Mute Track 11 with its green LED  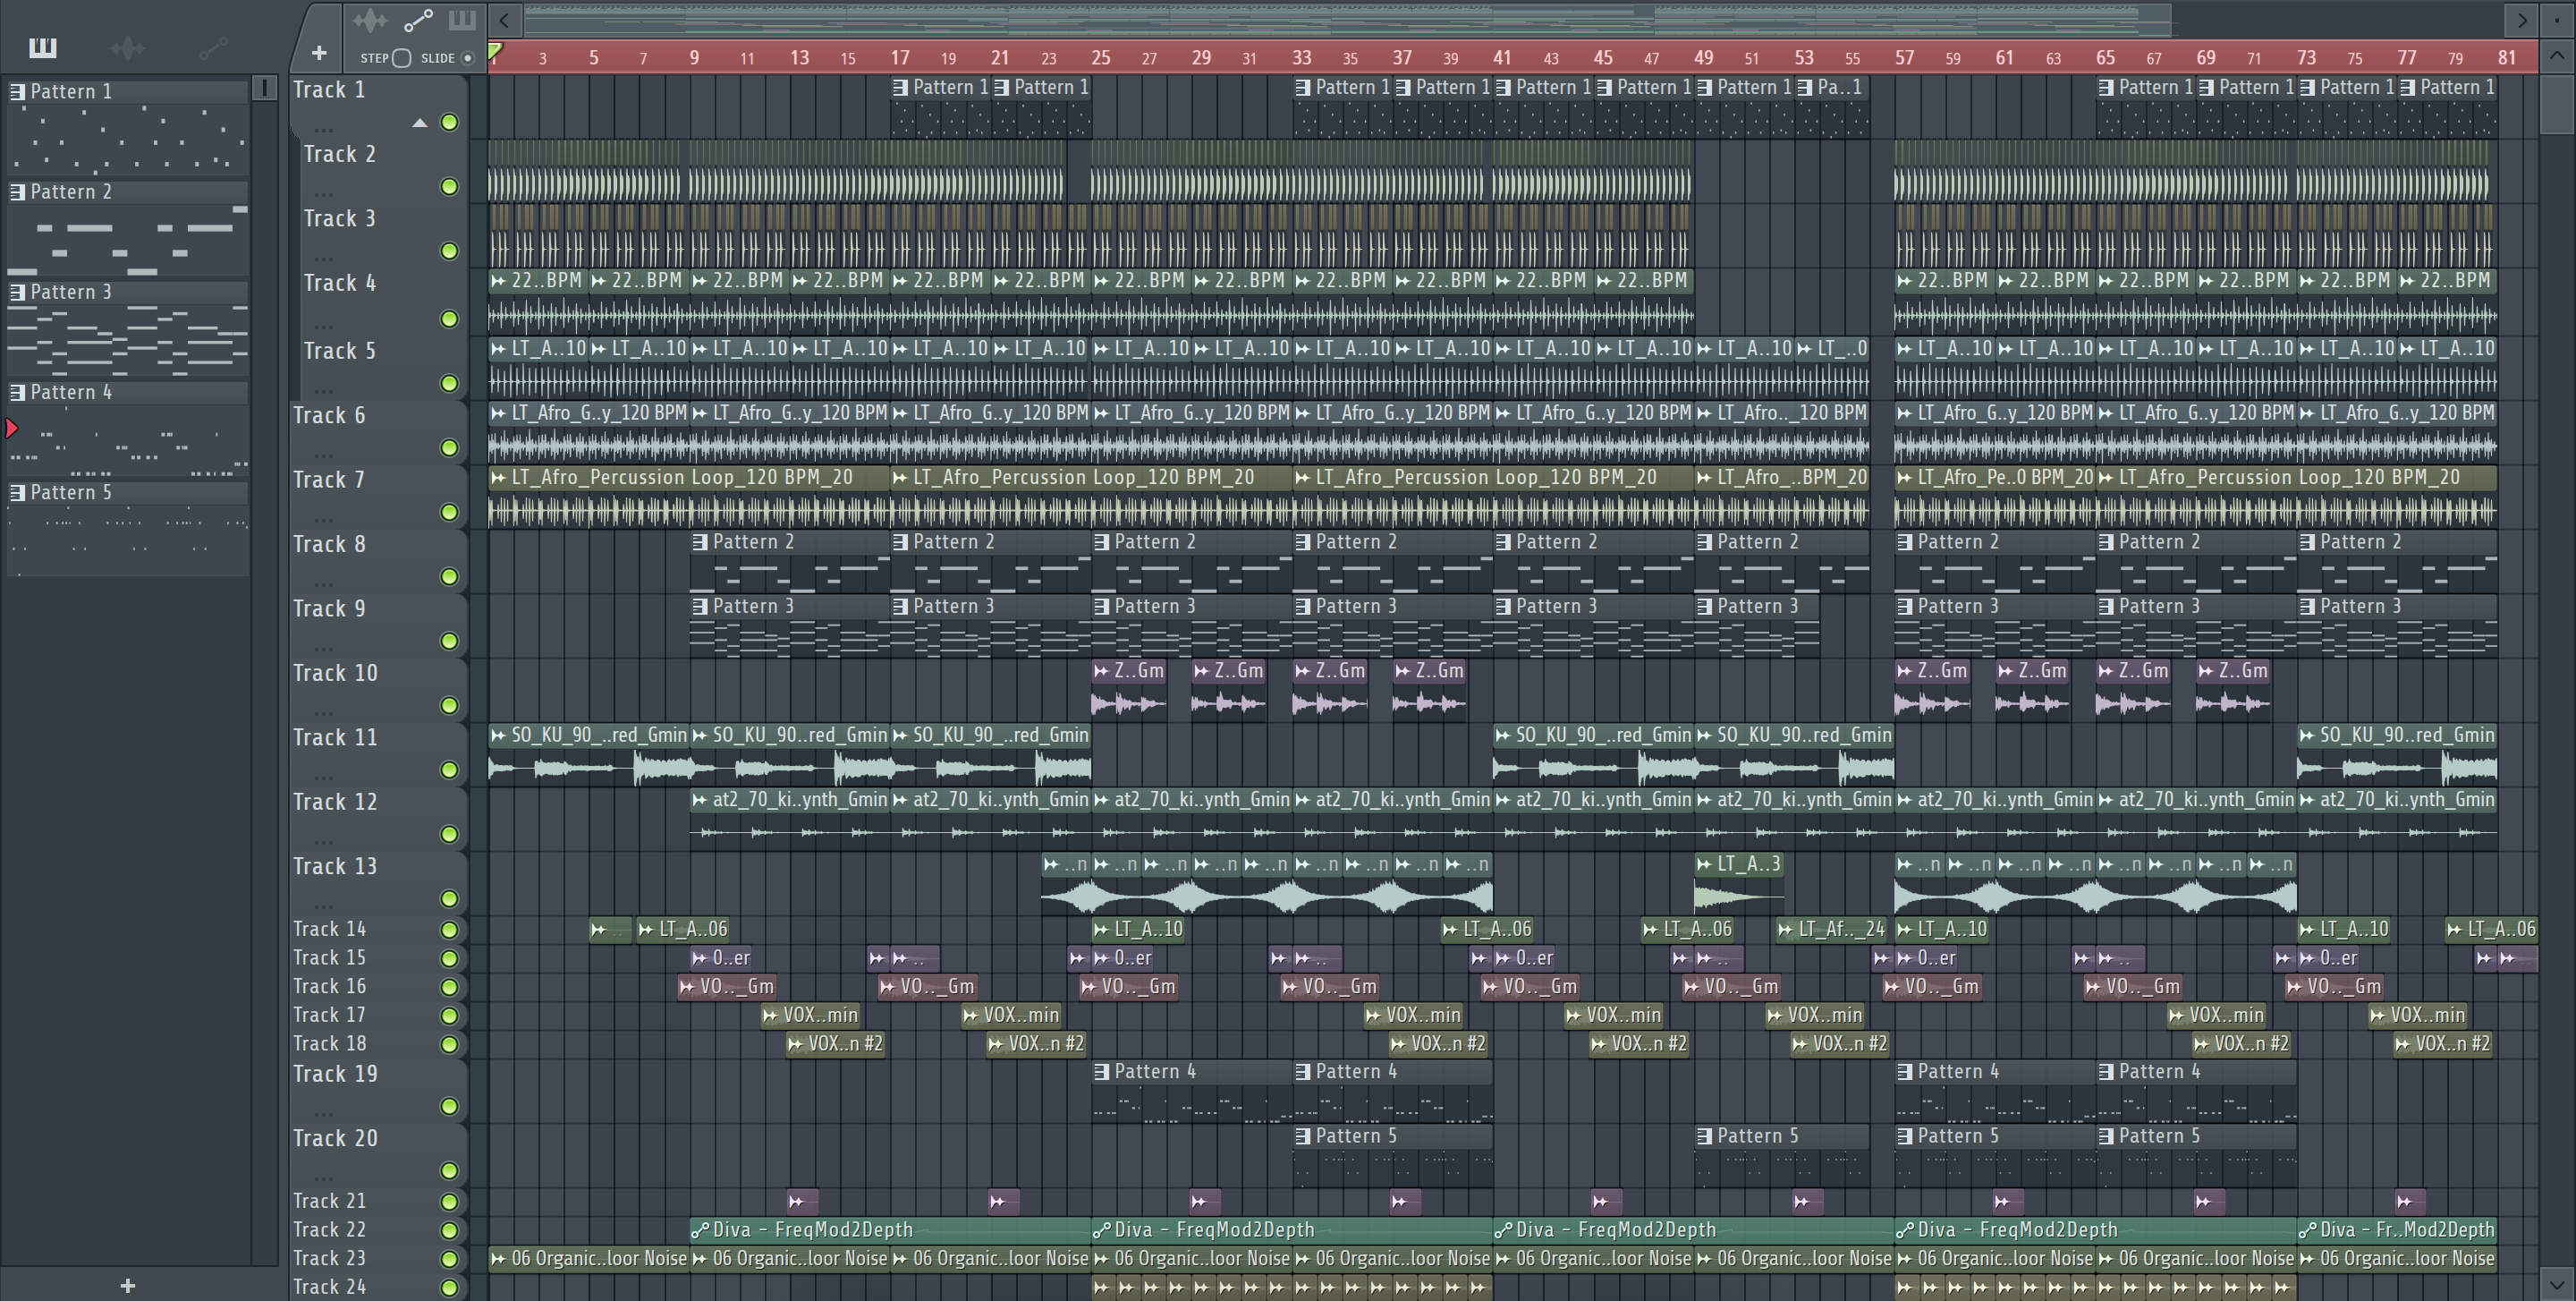[450, 769]
